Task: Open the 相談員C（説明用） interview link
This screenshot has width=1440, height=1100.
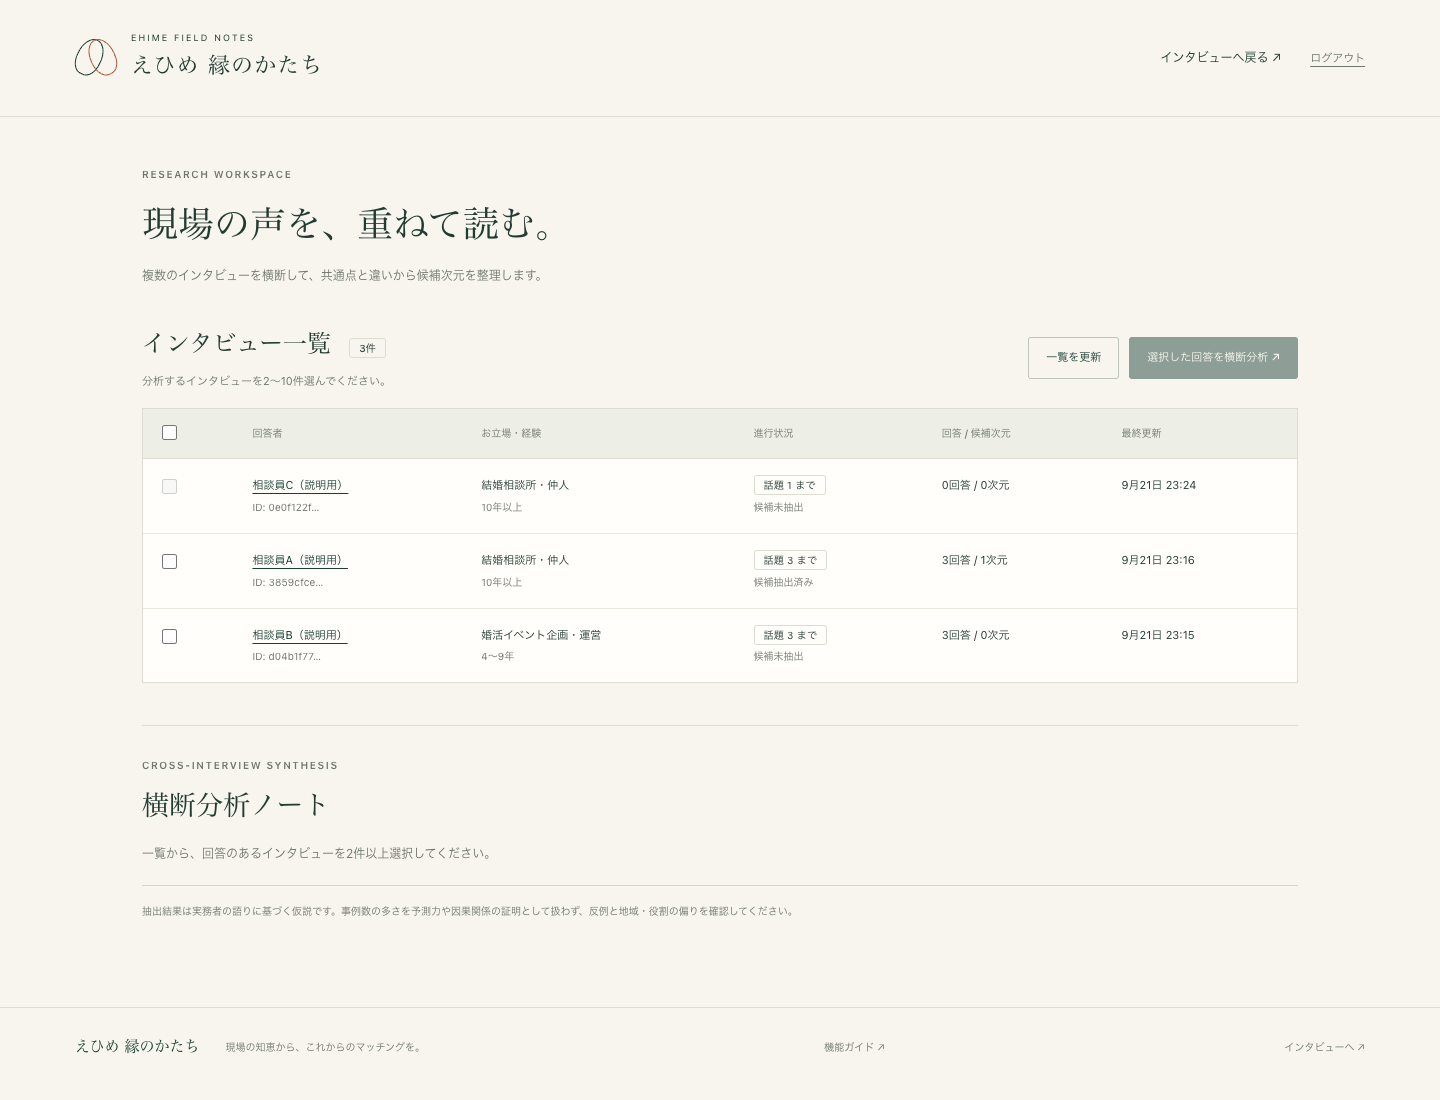Action: 300,485
